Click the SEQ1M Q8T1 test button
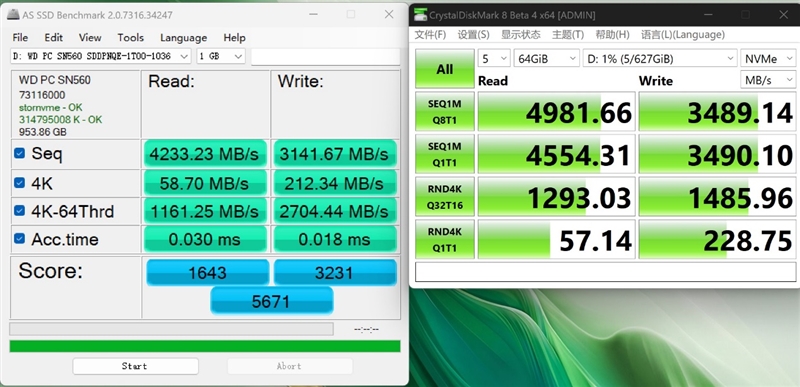Viewport: 800px width, 387px height. pyautogui.click(x=444, y=111)
